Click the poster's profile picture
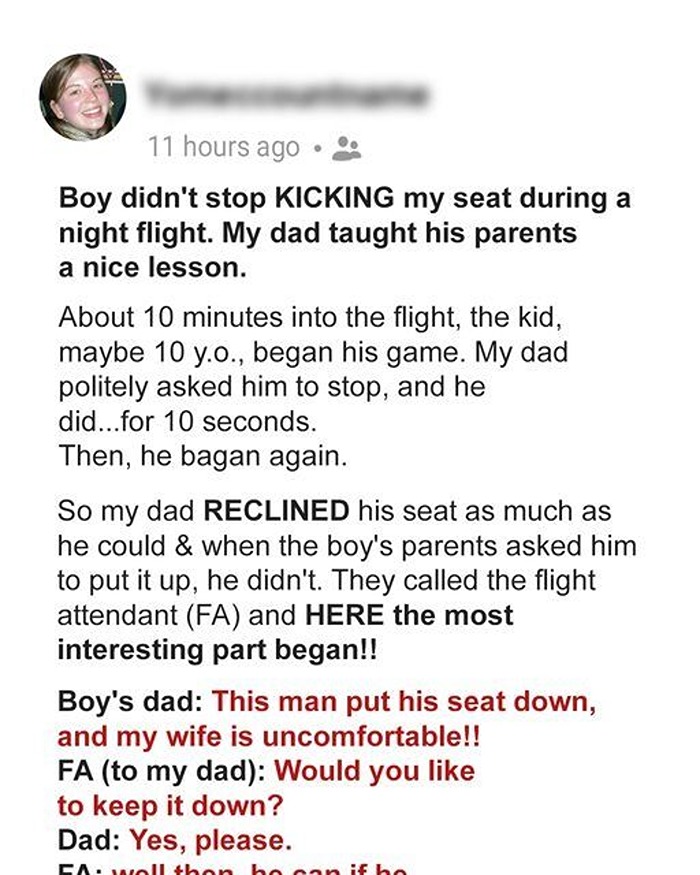 [83, 97]
